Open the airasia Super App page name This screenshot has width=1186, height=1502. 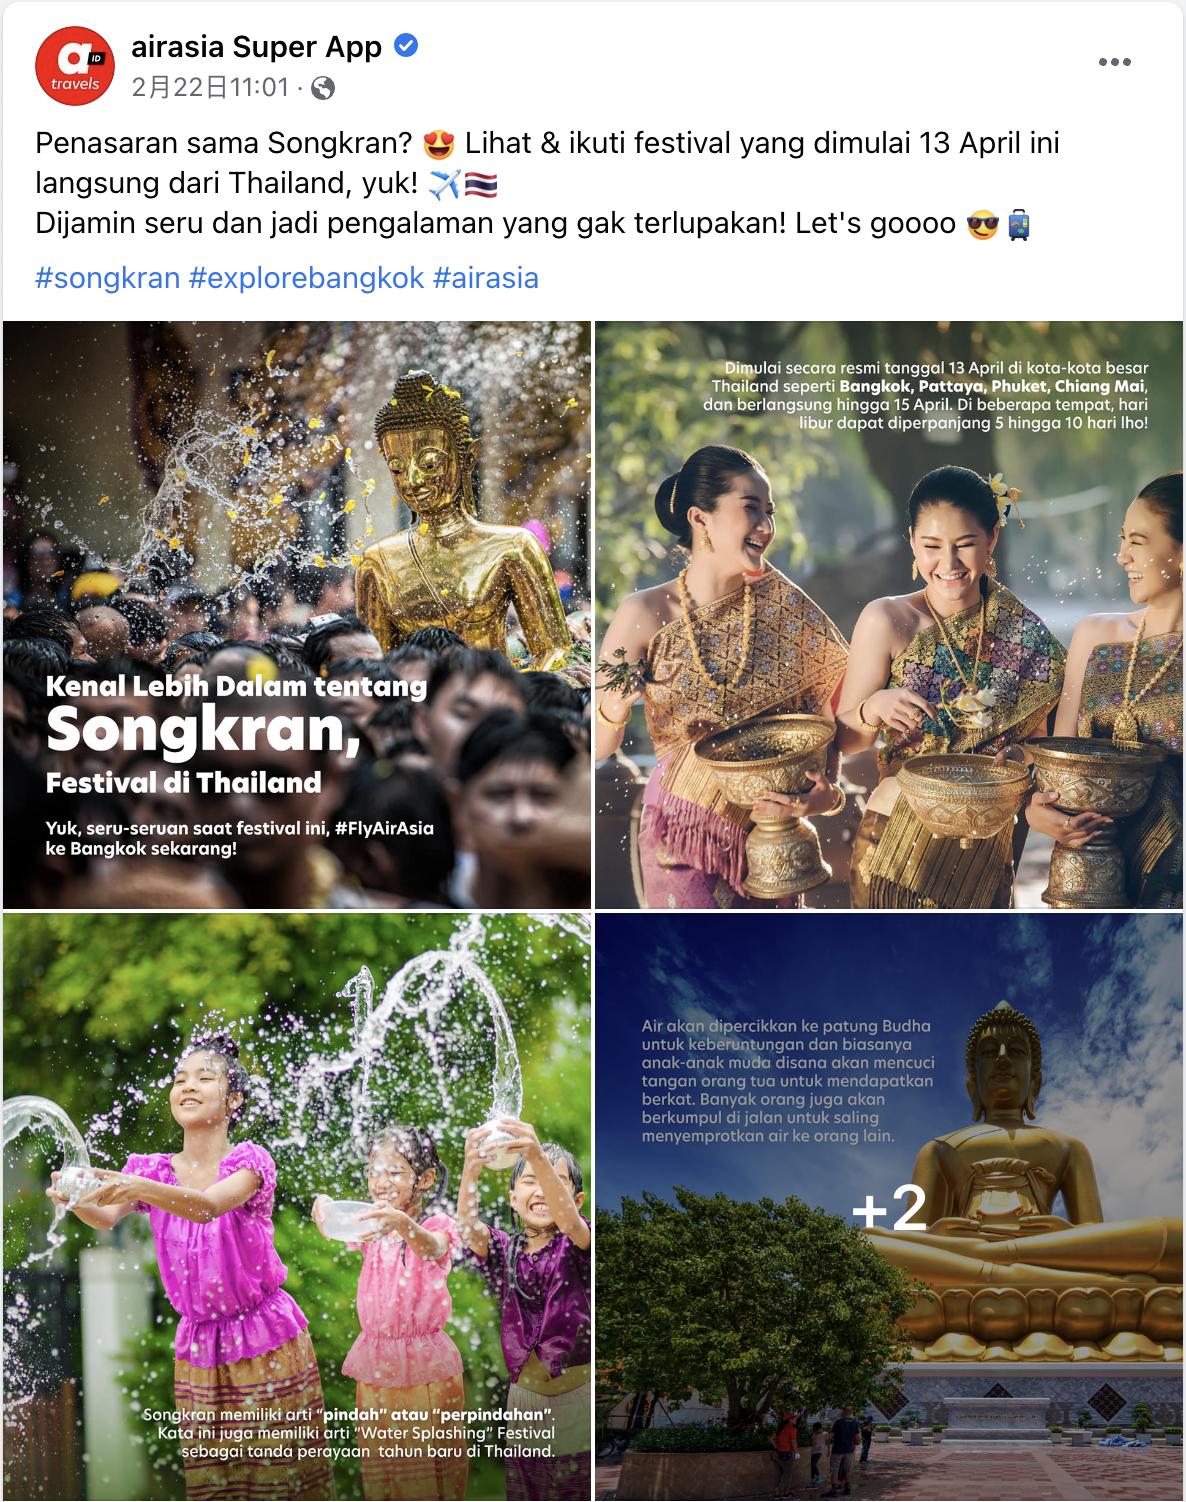(257, 46)
